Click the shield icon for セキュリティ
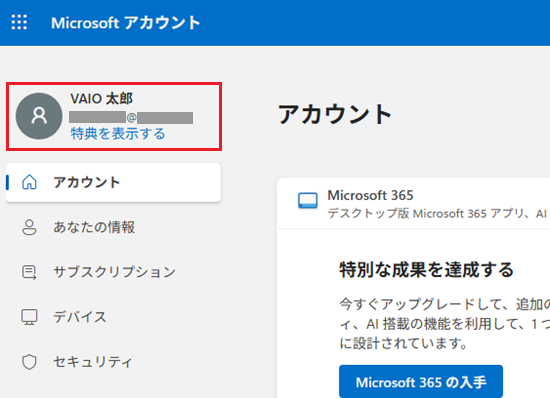 pos(29,362)
